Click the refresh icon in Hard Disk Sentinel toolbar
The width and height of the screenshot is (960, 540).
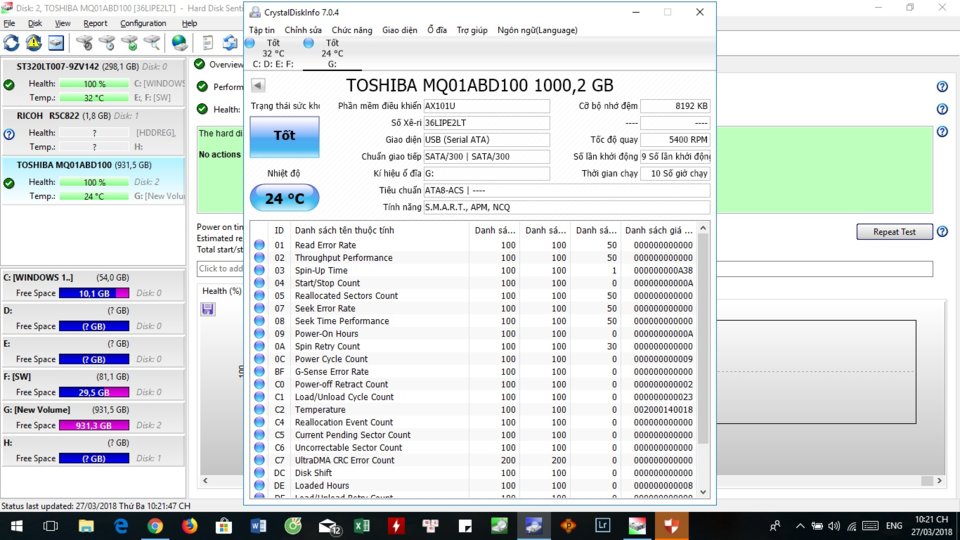point(12,42)
